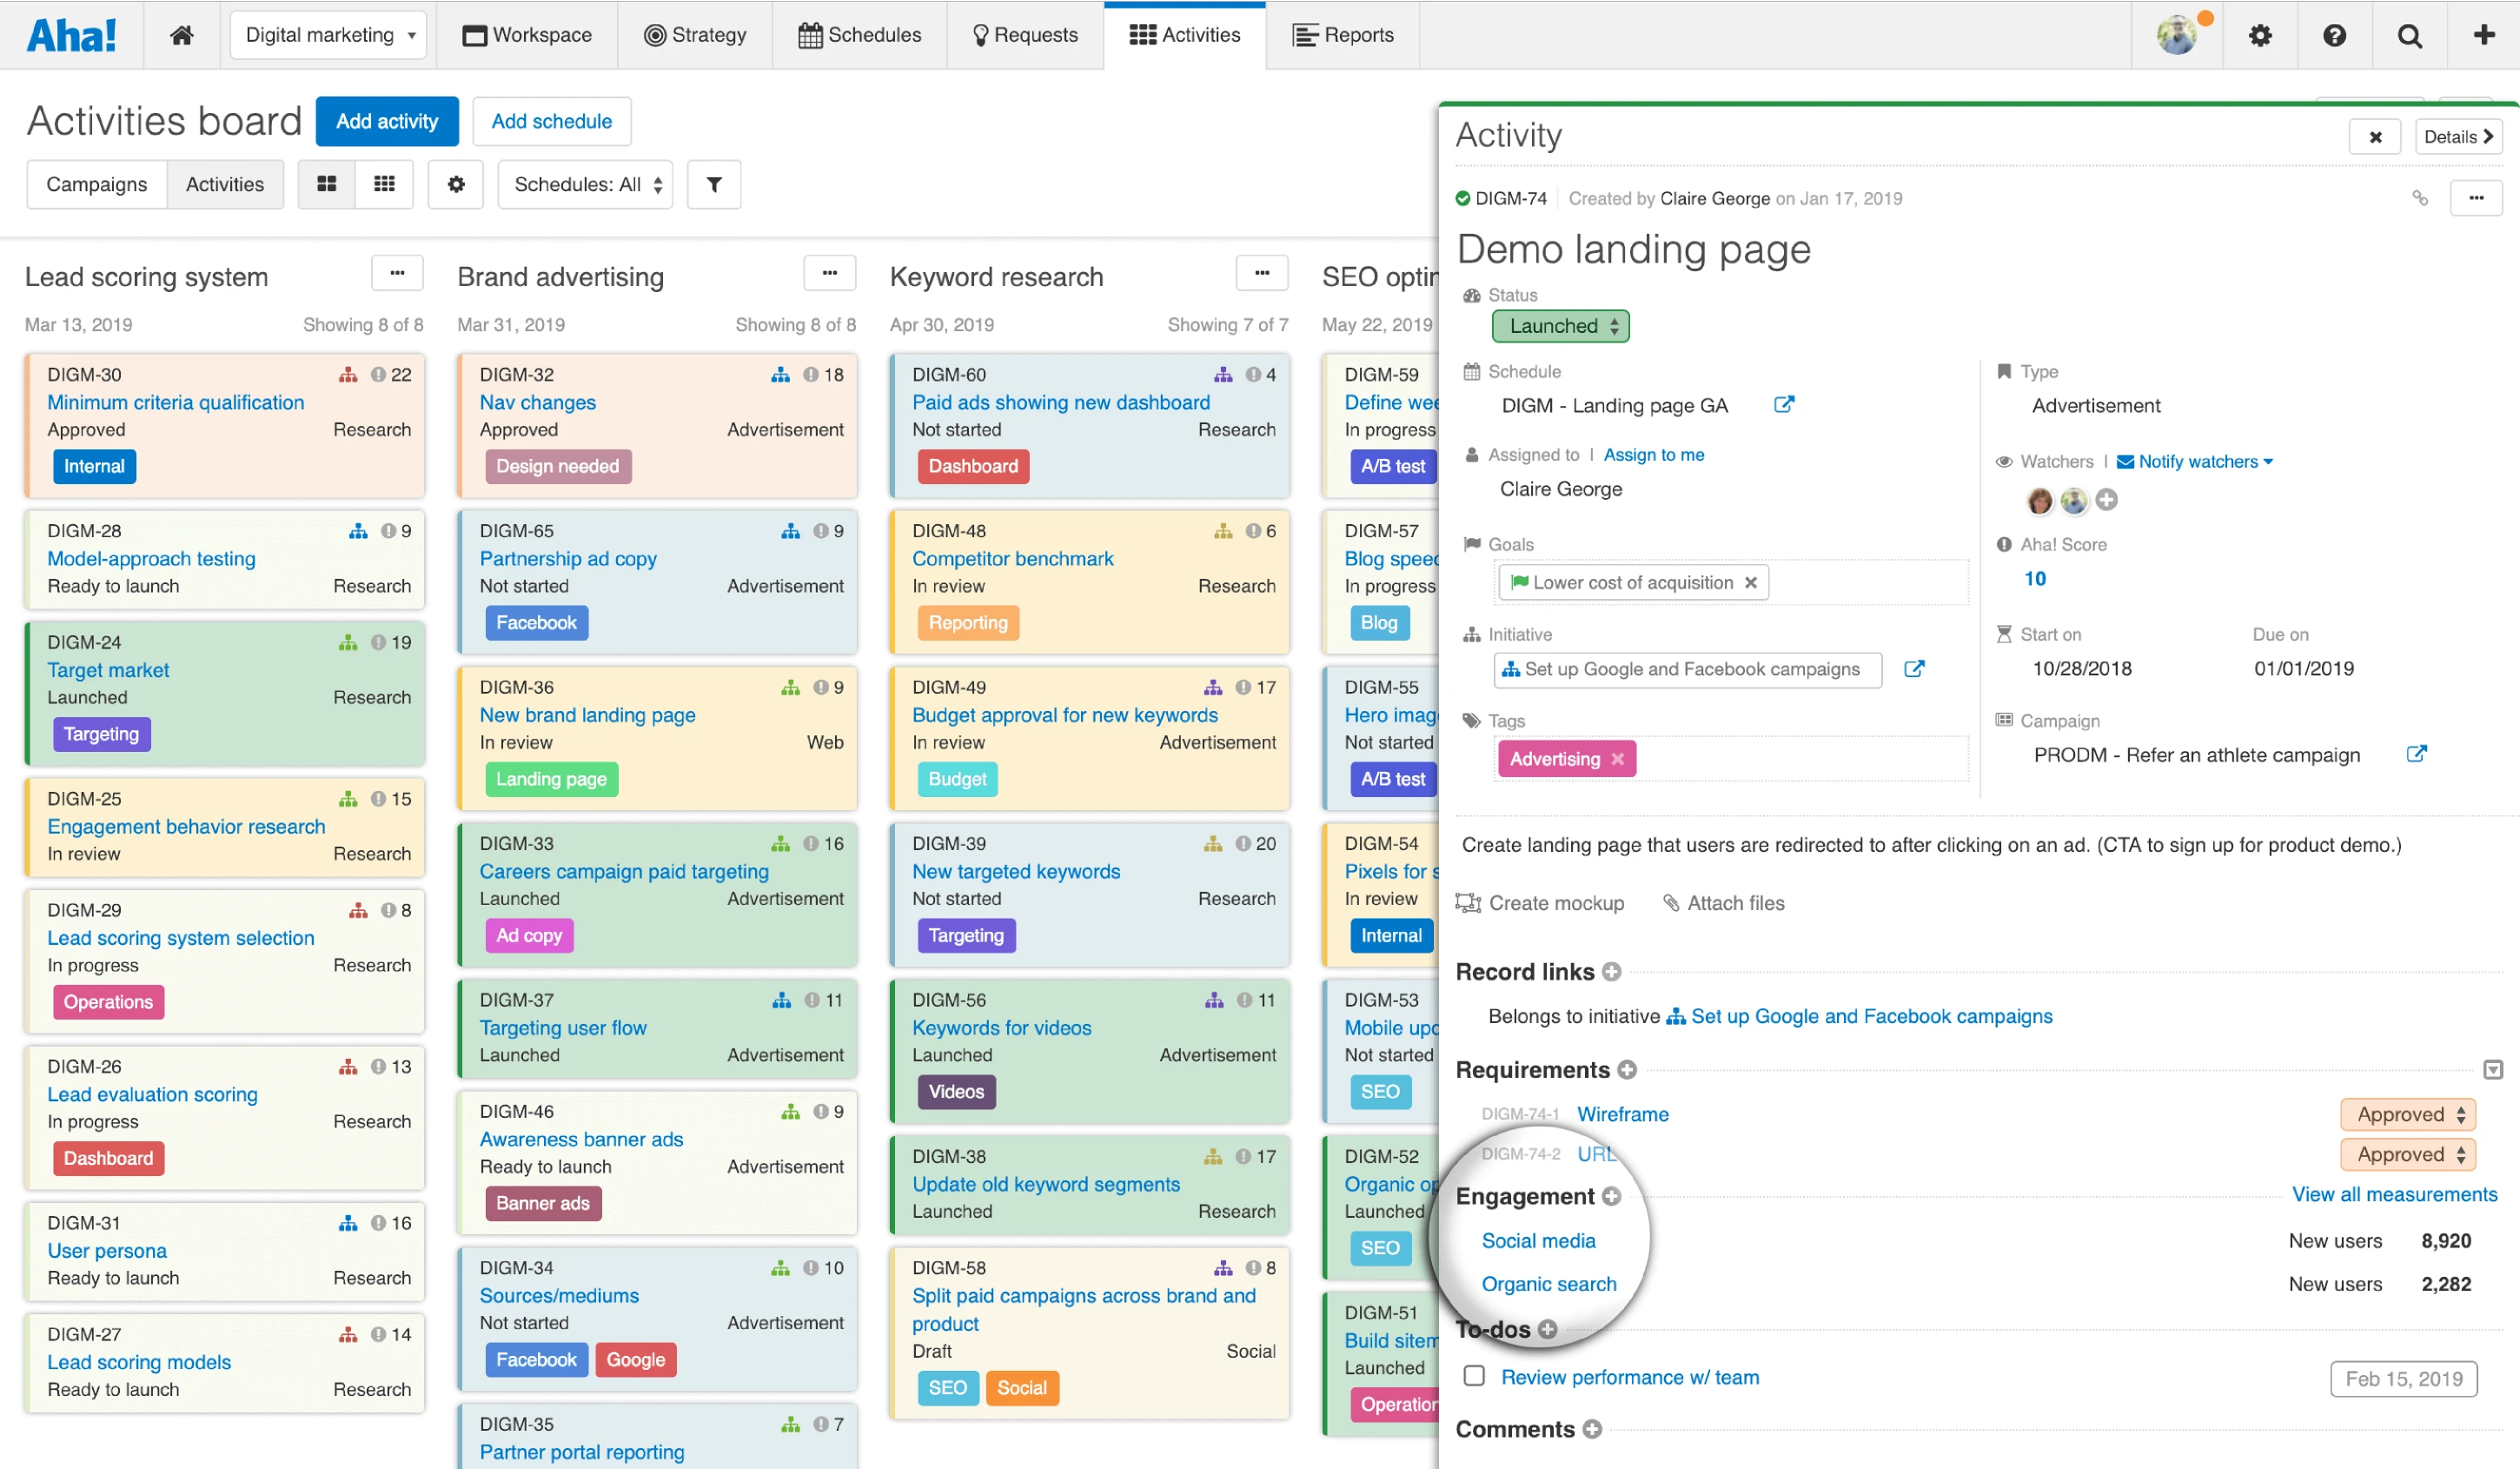Open search with the magnifier icon
The image size is (2520, 1469).
click(2409, 35)
